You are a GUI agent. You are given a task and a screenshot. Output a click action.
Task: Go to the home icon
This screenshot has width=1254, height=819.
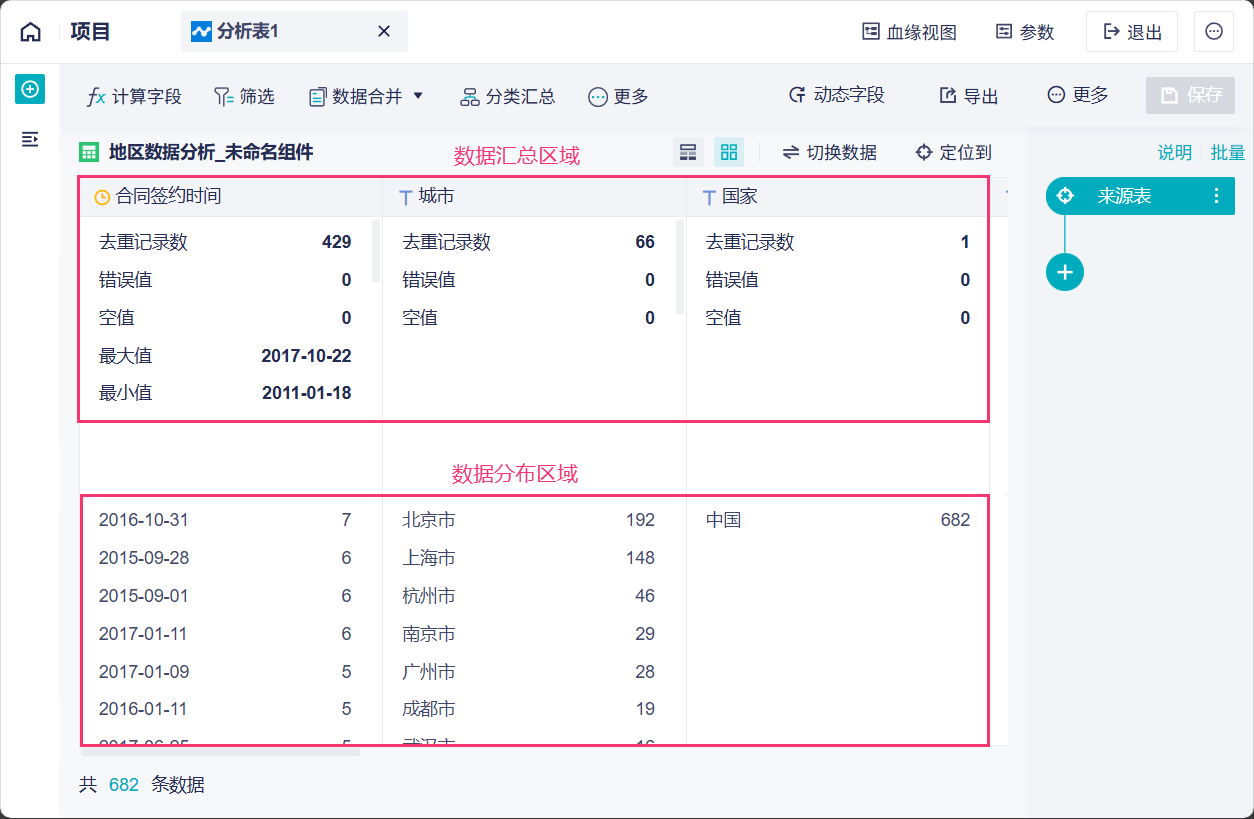tap(31, 32)
